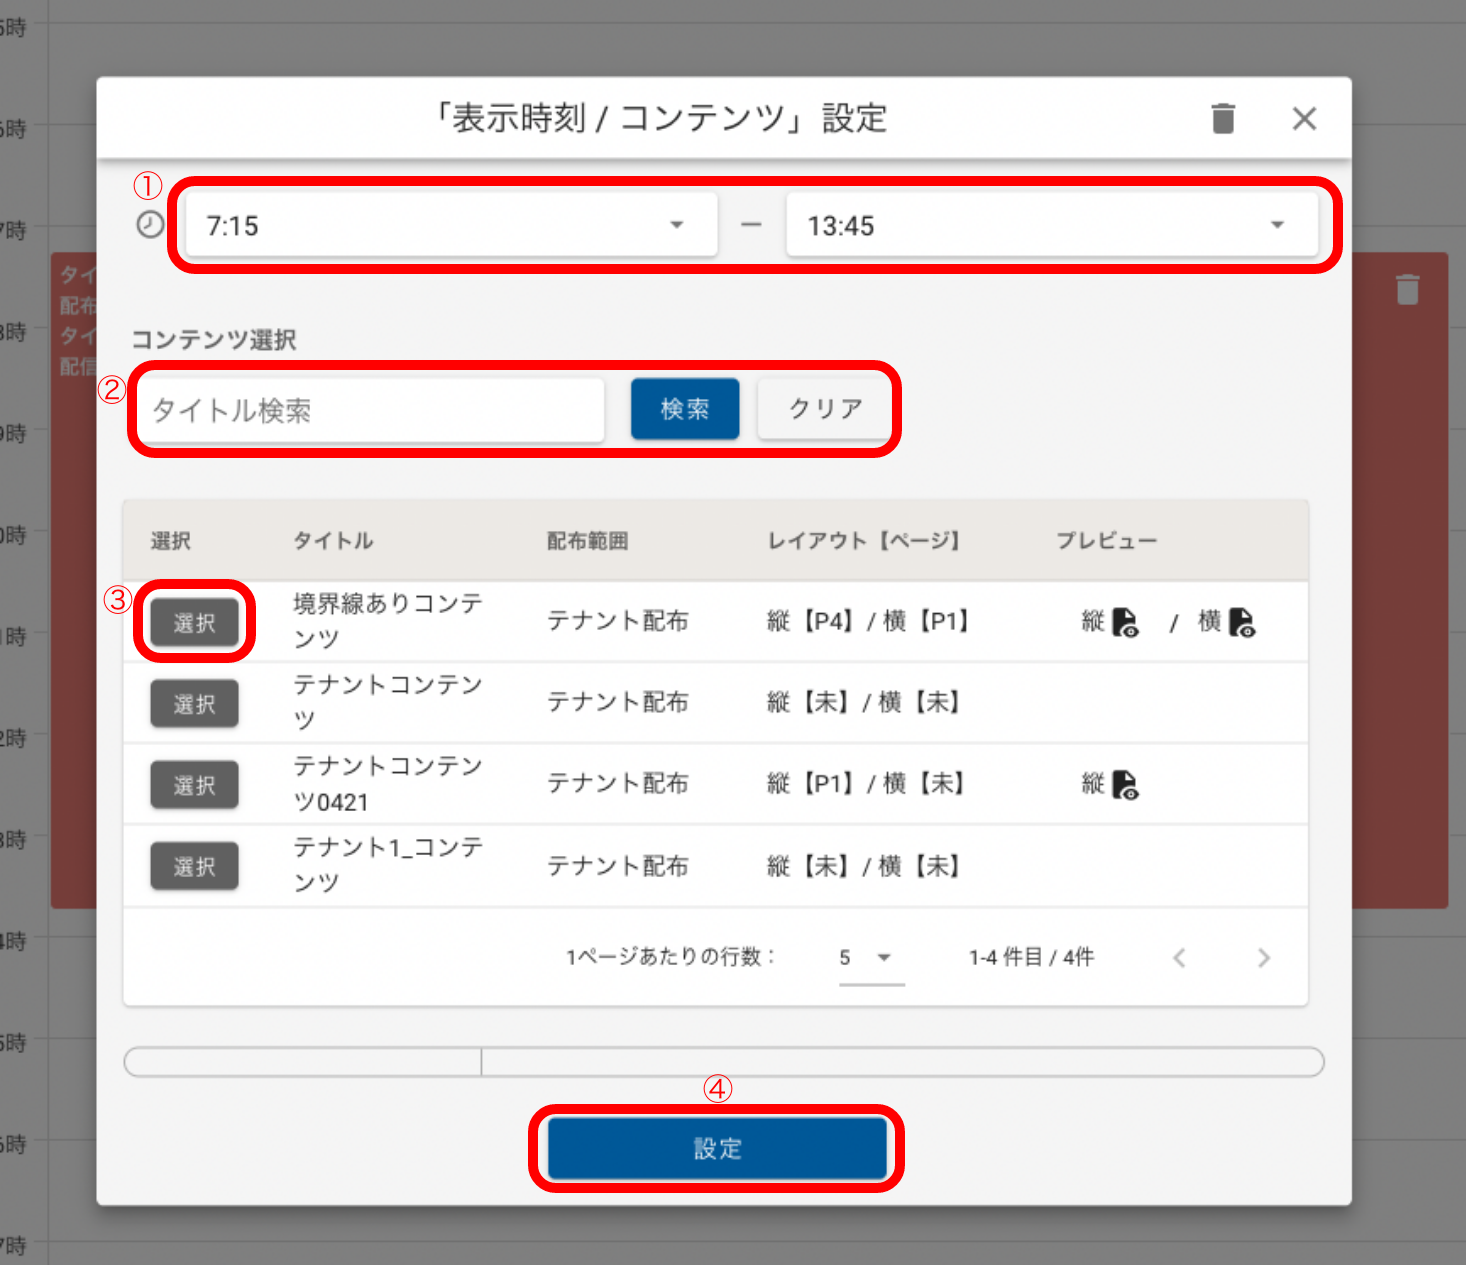Go to previous page of content list
This screenshot has height=1265, width=1466.
[1180, 958]
